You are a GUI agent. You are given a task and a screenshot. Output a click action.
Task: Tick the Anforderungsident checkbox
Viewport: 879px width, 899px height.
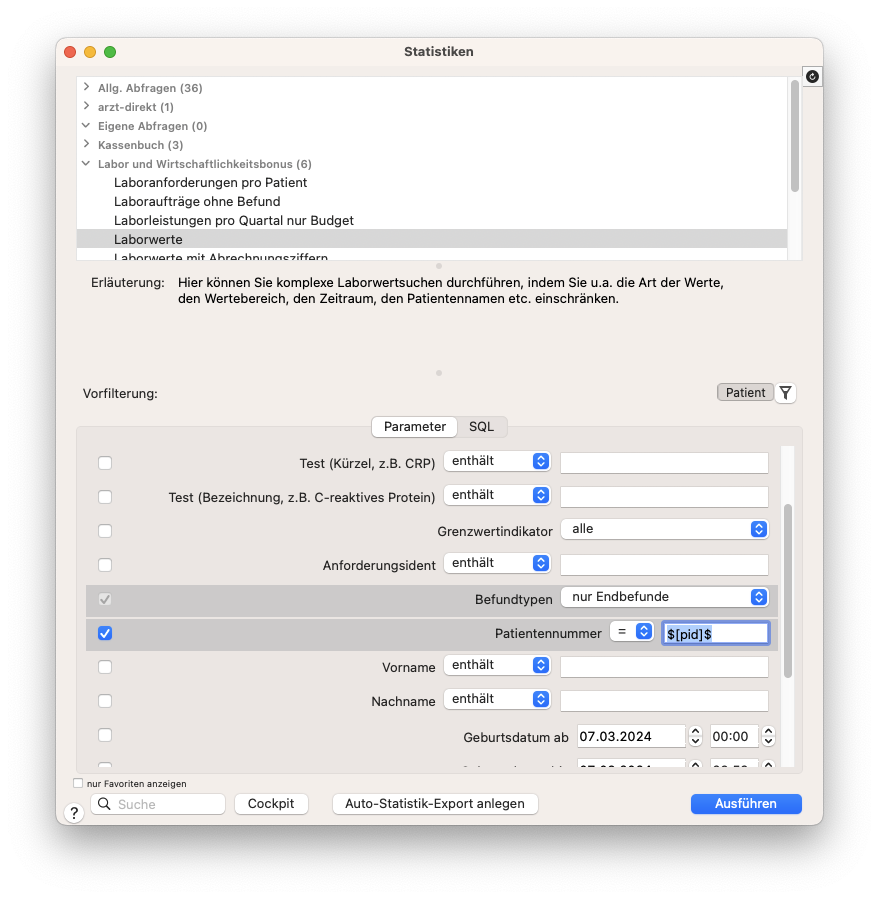tap(105, 565)
